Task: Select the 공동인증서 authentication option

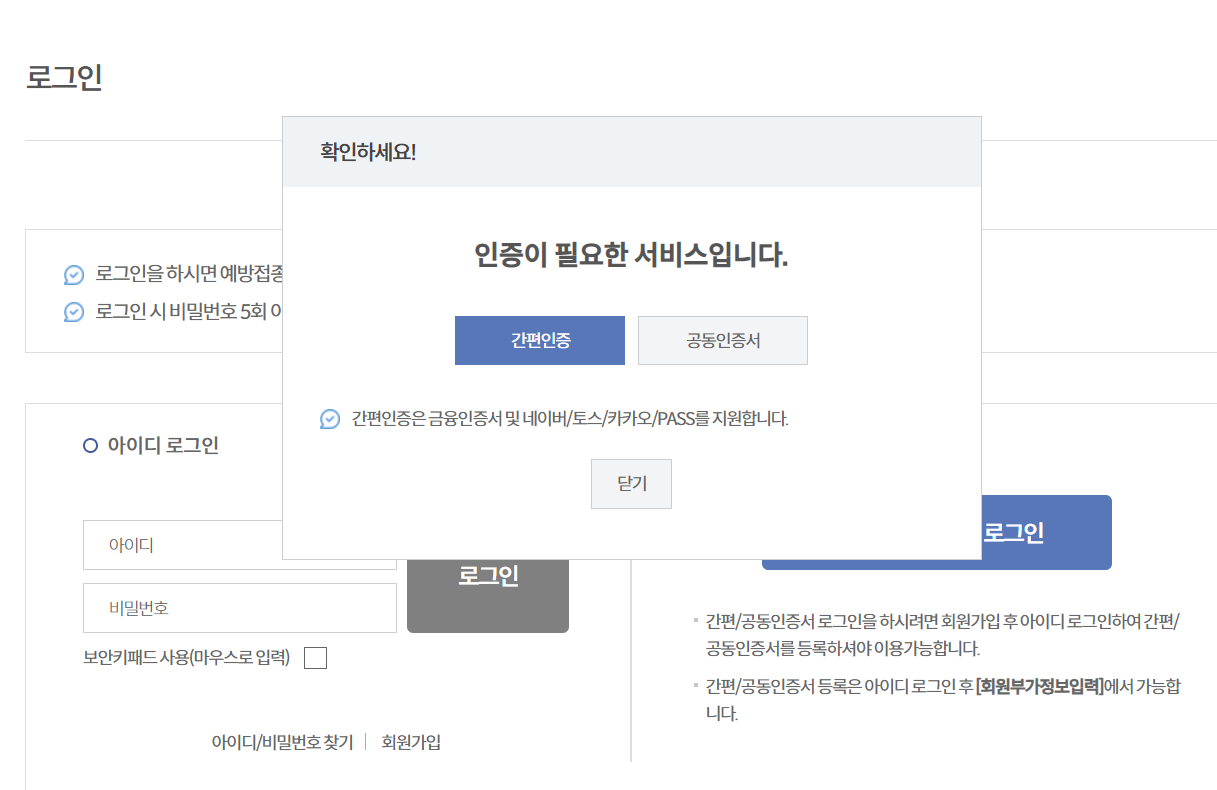Action: tap(722, 340)
